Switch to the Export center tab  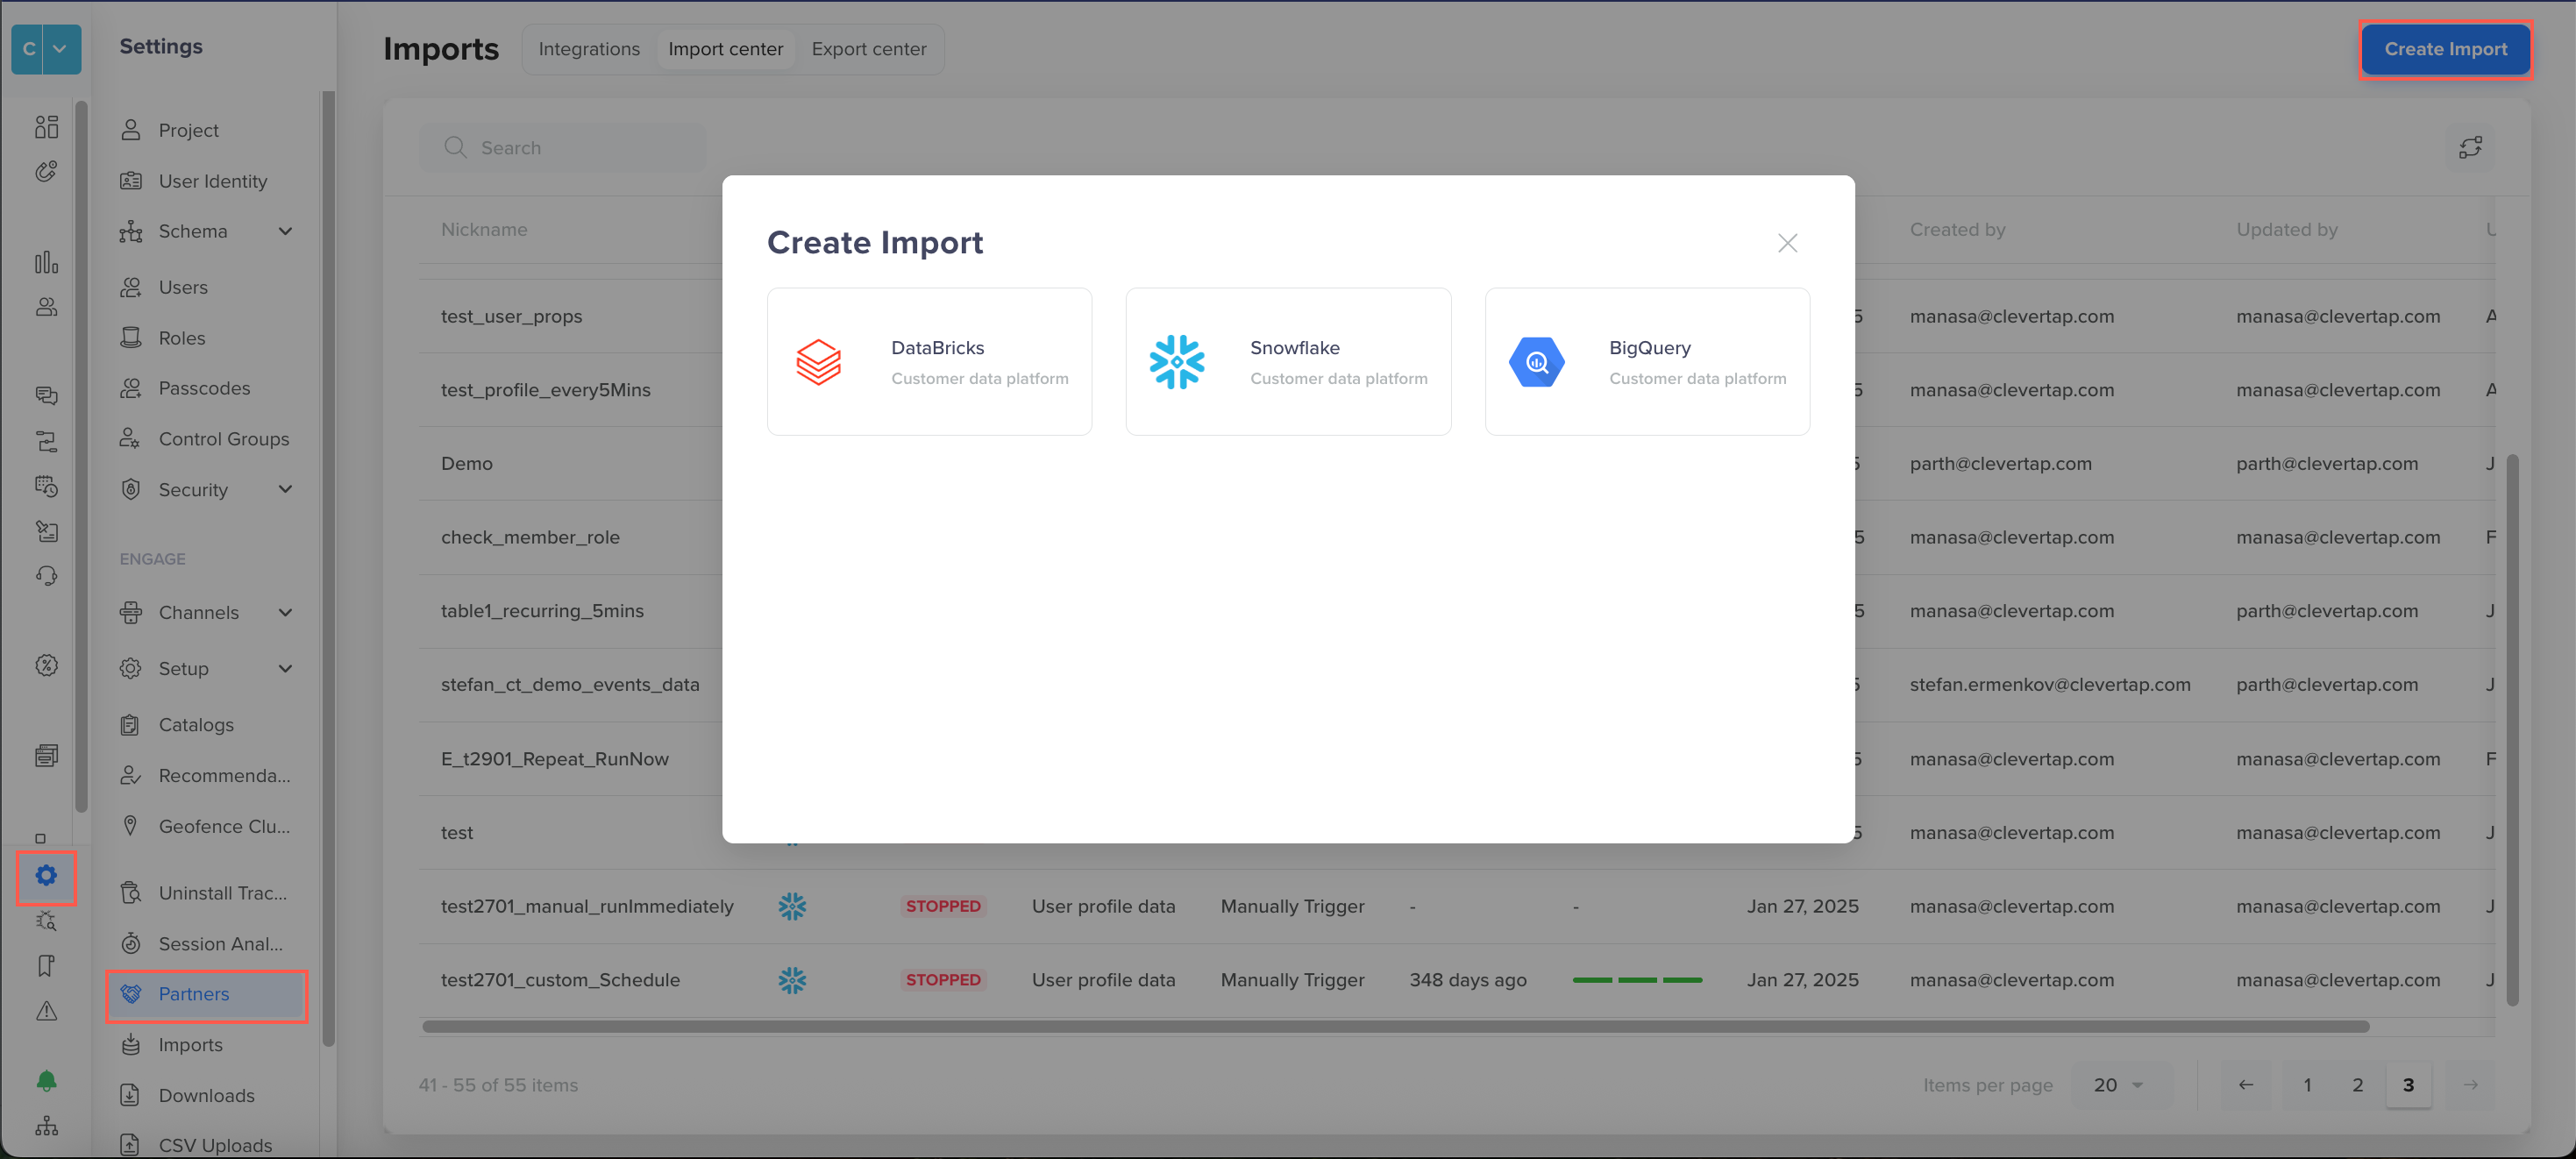[868, 49]
